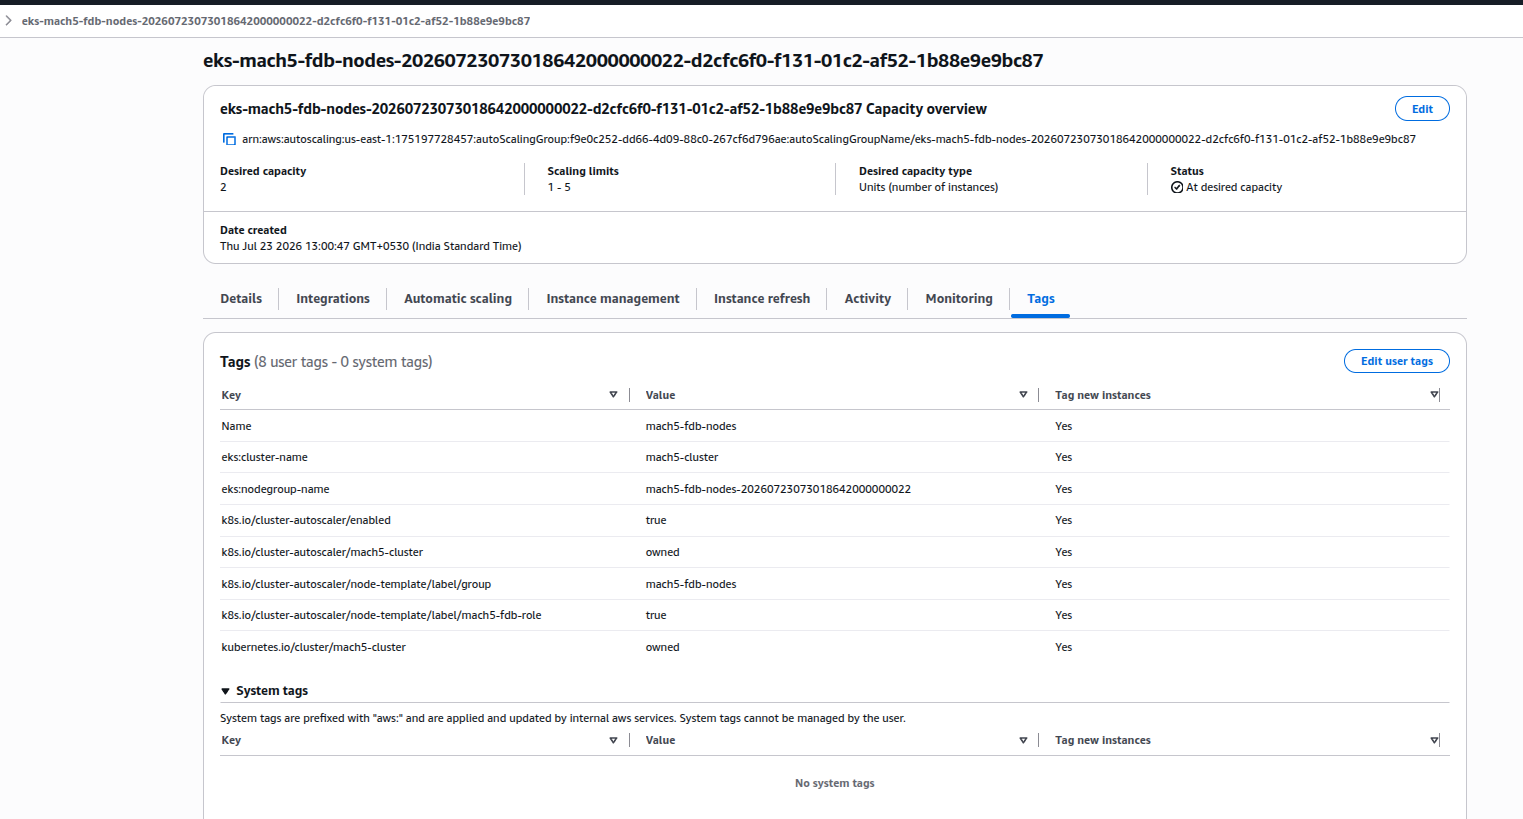Click the breadcrumb auto scaling group name
The width and height of the screenshot is (1523, 819).
click(276, 21)
